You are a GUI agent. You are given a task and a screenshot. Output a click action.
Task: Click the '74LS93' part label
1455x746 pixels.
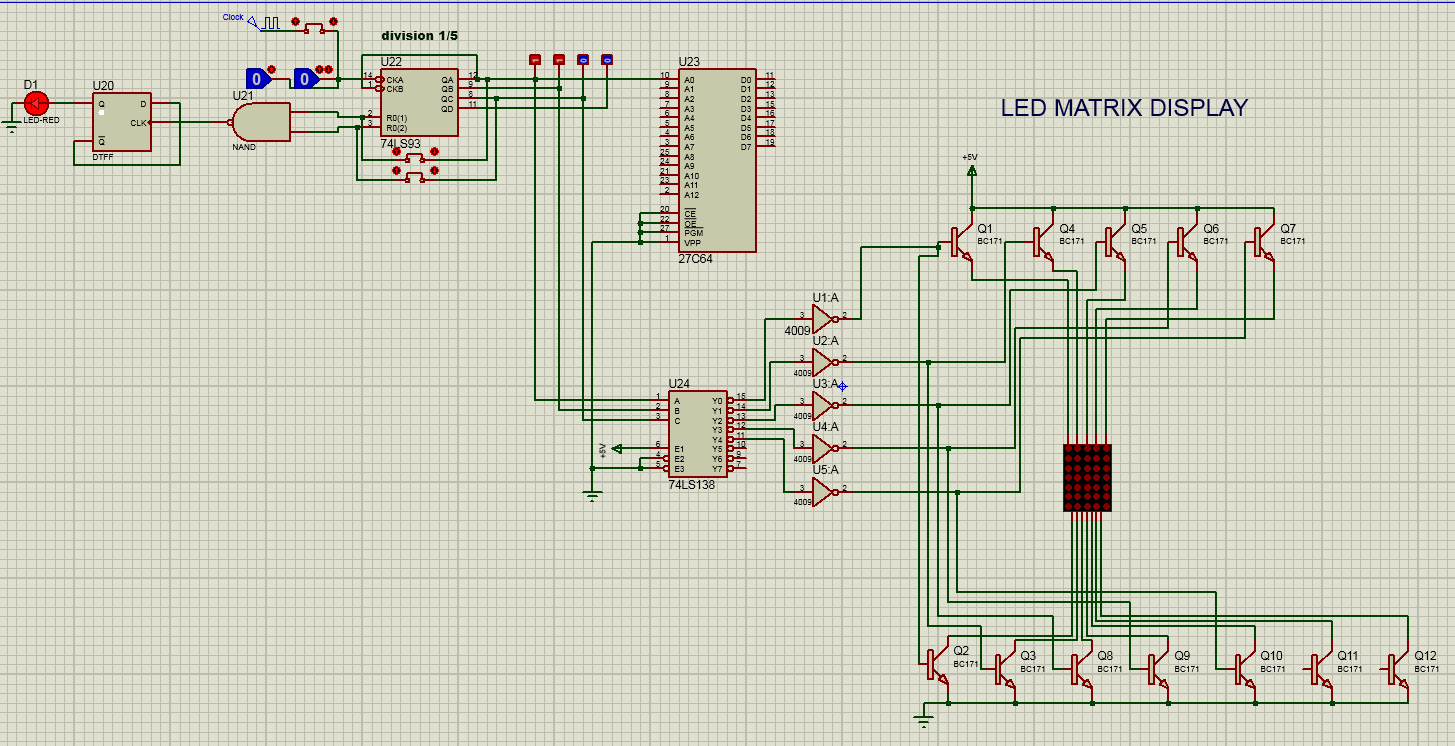pyautogui.click(x=400, y=144)
